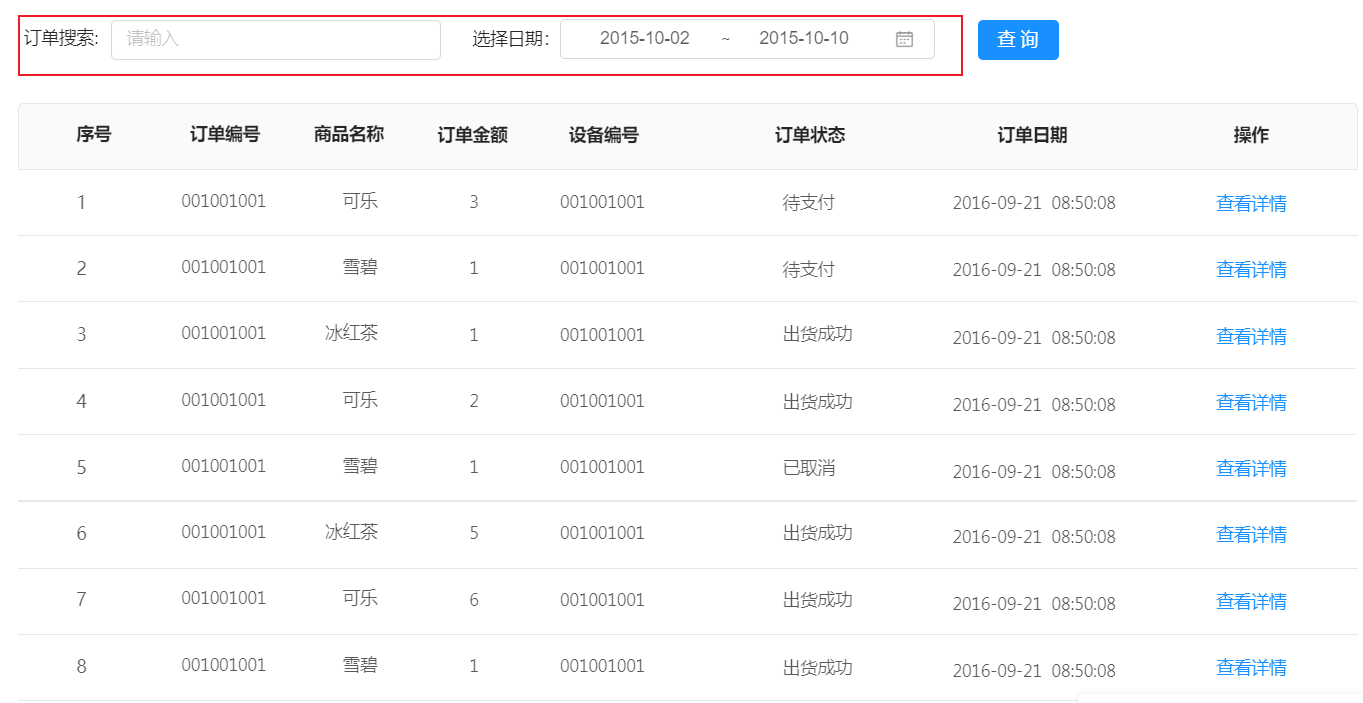
Task: Click 已取消 status in row 5
Action: (x=808, y=467)
